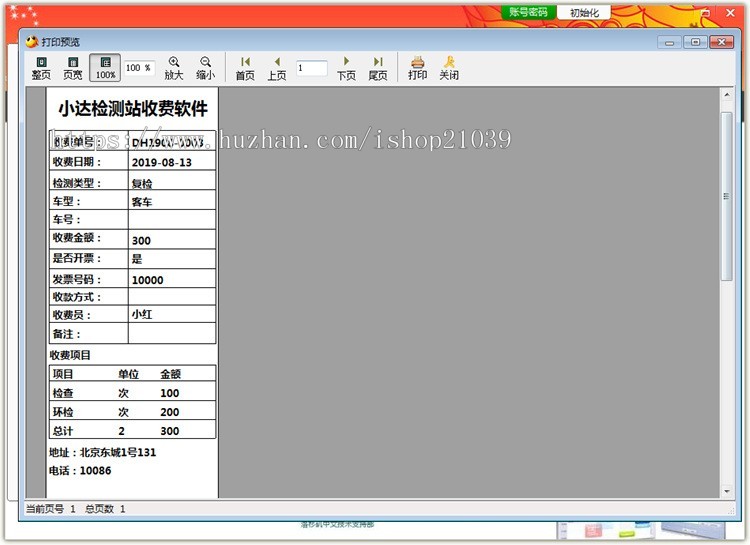Click the vertical scrollbar thumb
The width and height of the screenshot is (750, 545).
[727, 196]
